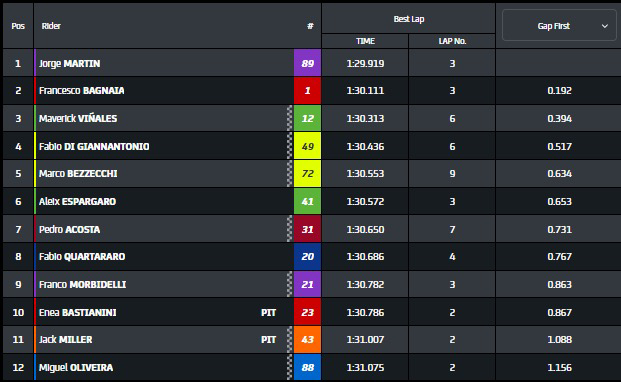The height and width of the screenshot is (382, 621).
Task: Click checkered flag icon next to Di Giannantonio
Action: [290, 146]
